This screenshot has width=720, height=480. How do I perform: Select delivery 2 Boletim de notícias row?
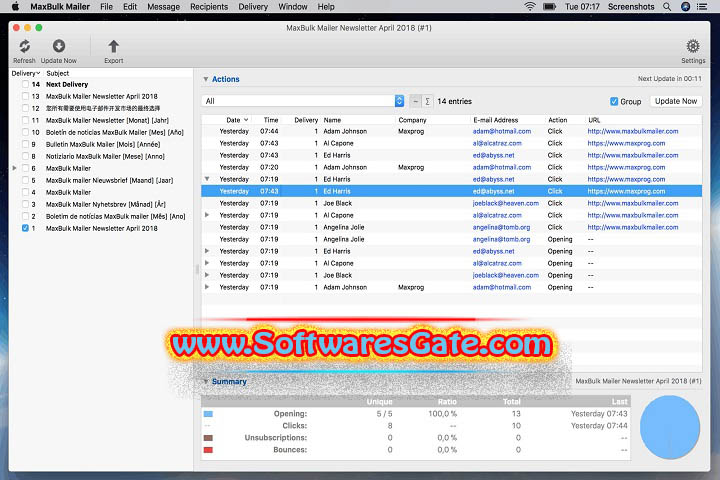(102, 216)
